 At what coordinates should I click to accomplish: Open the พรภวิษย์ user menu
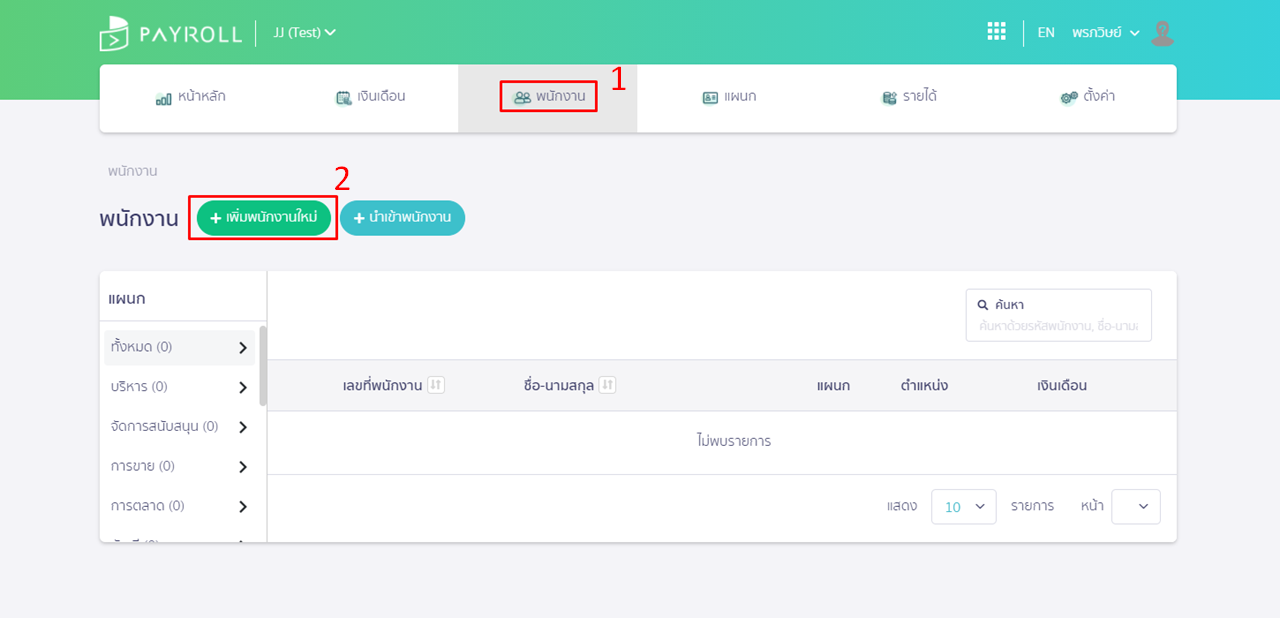(1106, 32)
